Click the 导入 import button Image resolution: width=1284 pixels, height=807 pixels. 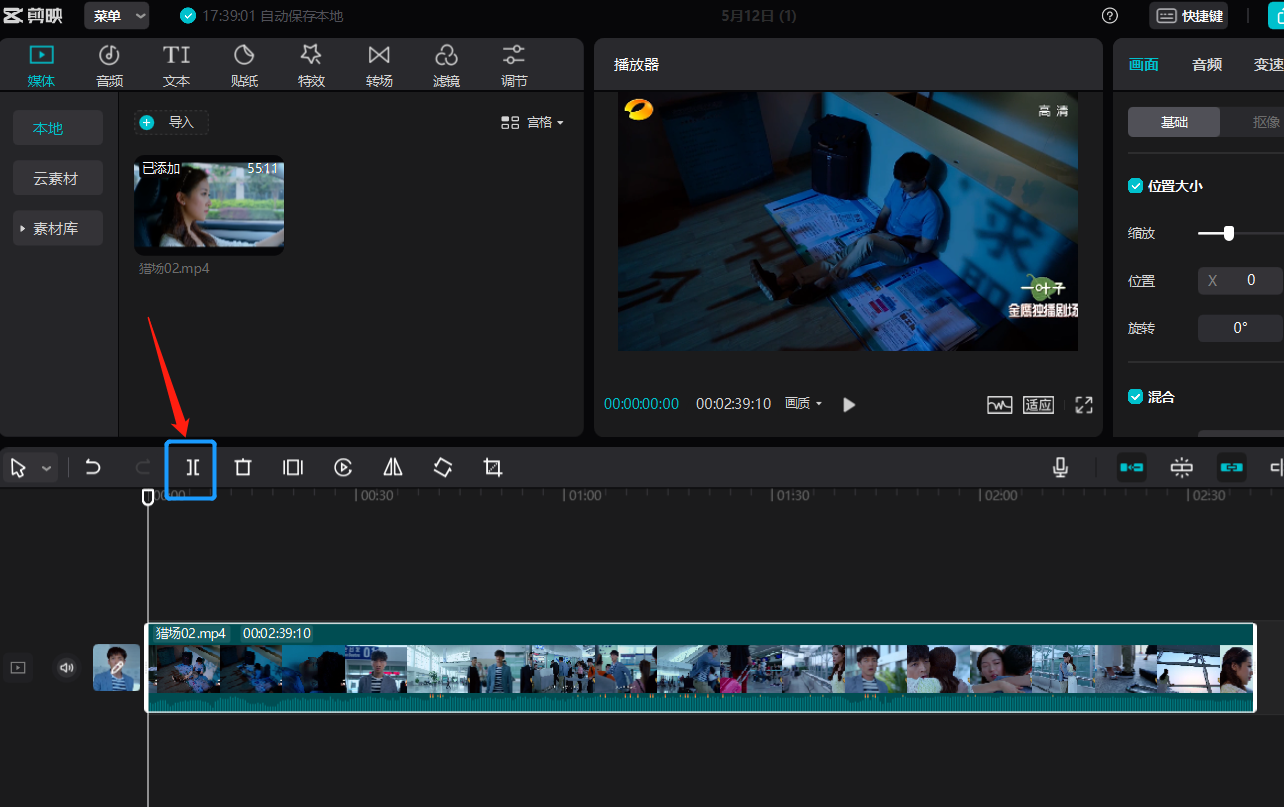tap(171, 122)
